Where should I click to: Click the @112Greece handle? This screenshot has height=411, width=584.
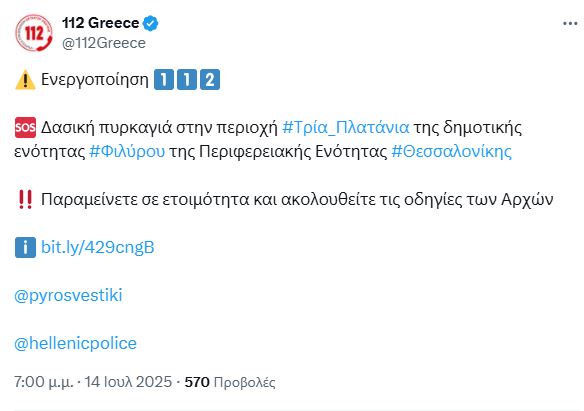[x=104, y=43]
